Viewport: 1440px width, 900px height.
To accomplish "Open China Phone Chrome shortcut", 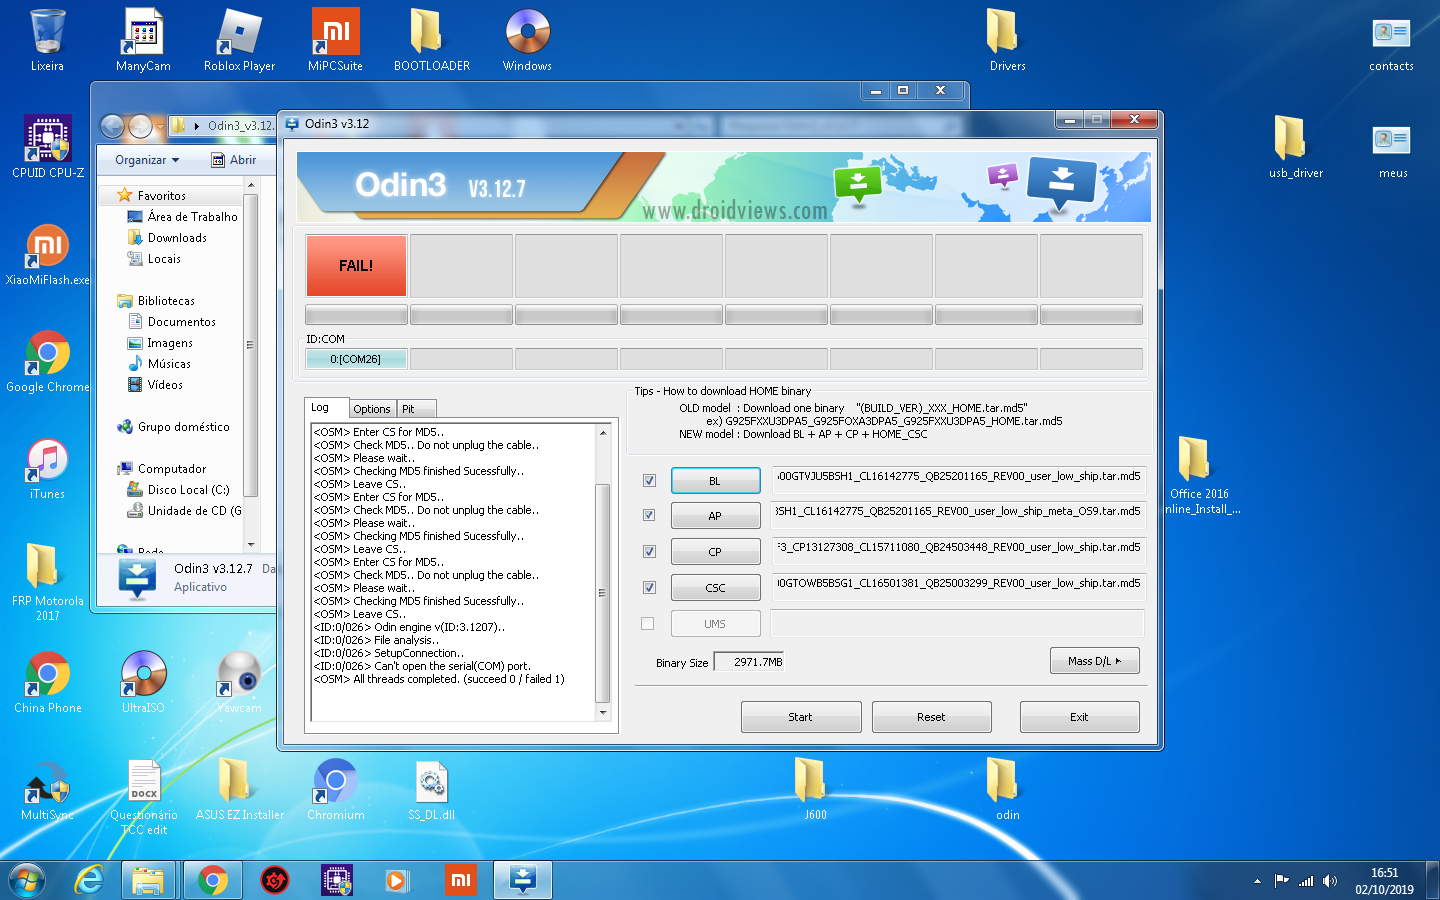I will (47, 682).
